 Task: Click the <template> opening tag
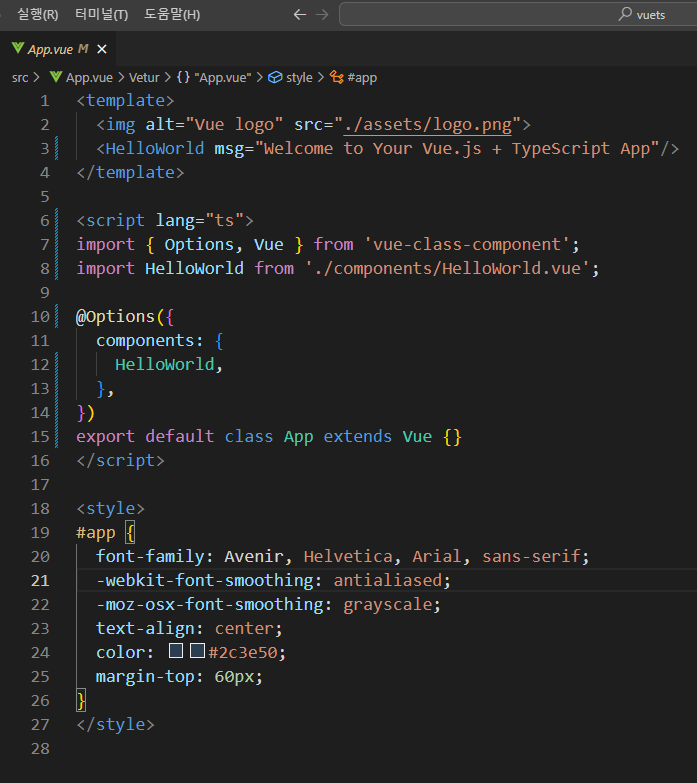click(x=125, y=101)
